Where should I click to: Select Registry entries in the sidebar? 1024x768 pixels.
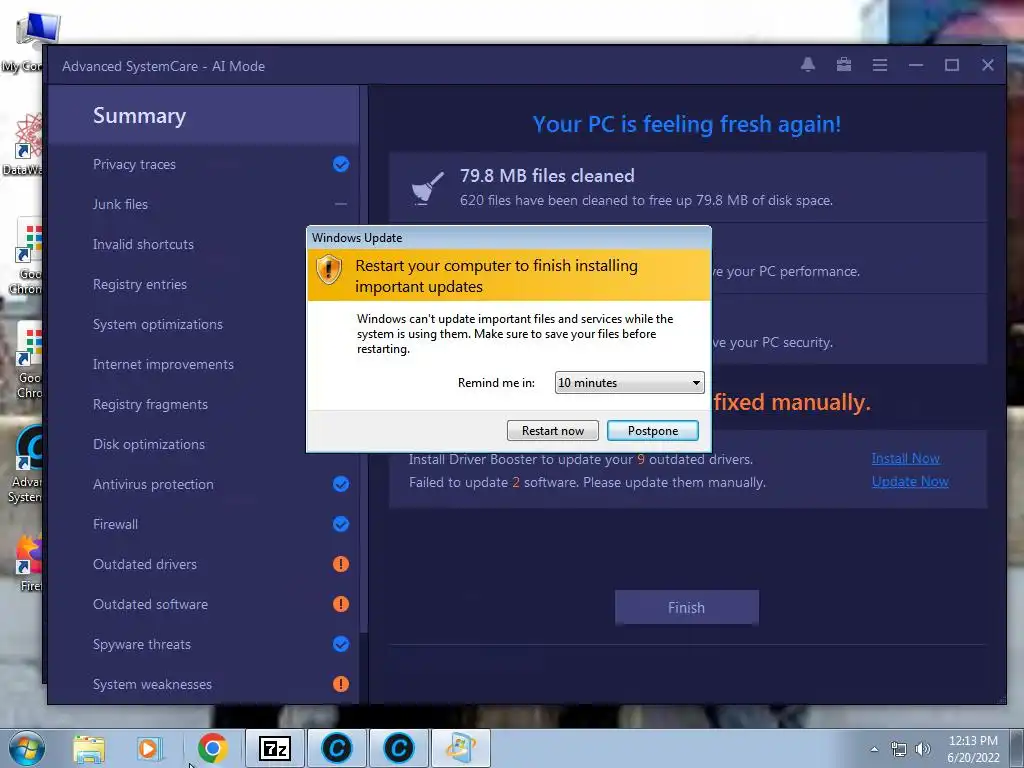point(140,284)
